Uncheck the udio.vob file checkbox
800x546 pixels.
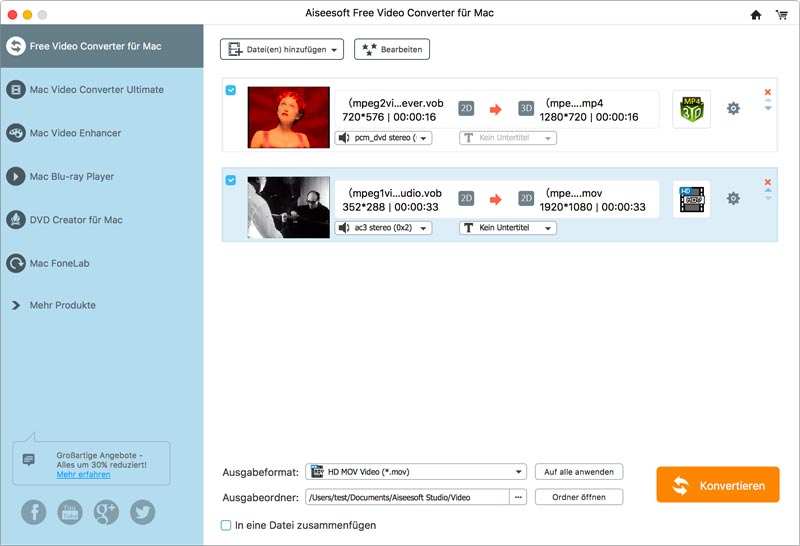tap(231, 180)
